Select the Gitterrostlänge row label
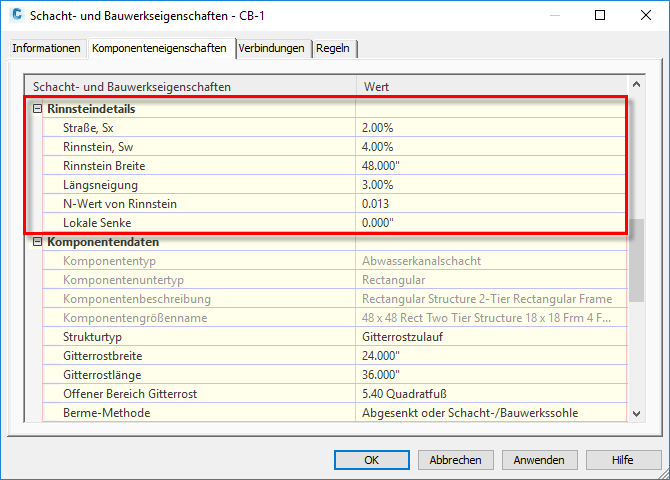 [102, 375]
